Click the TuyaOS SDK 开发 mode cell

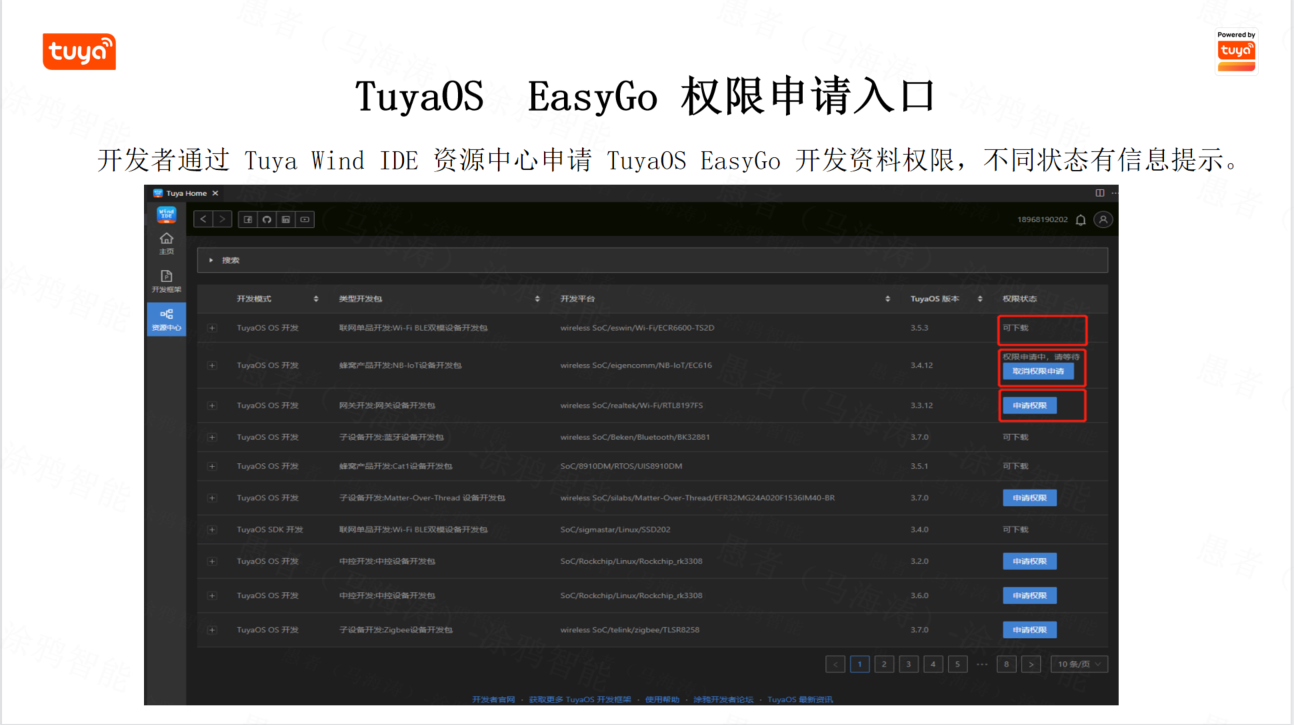pyautogui.click(x=270, y=529)
